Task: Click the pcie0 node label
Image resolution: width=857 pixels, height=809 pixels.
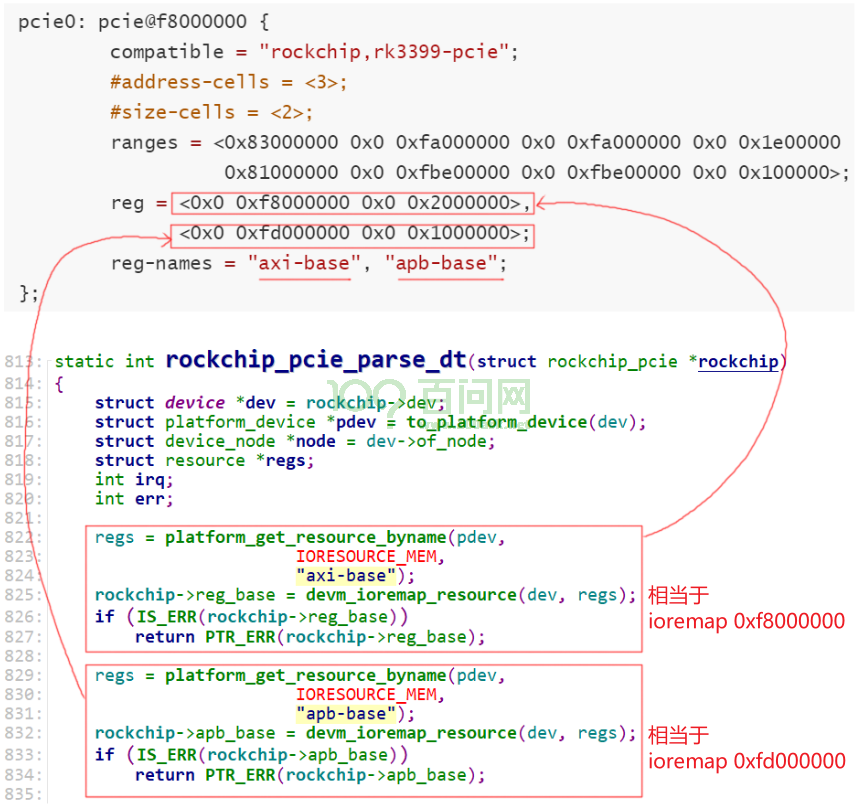Action: click(51, 22)
